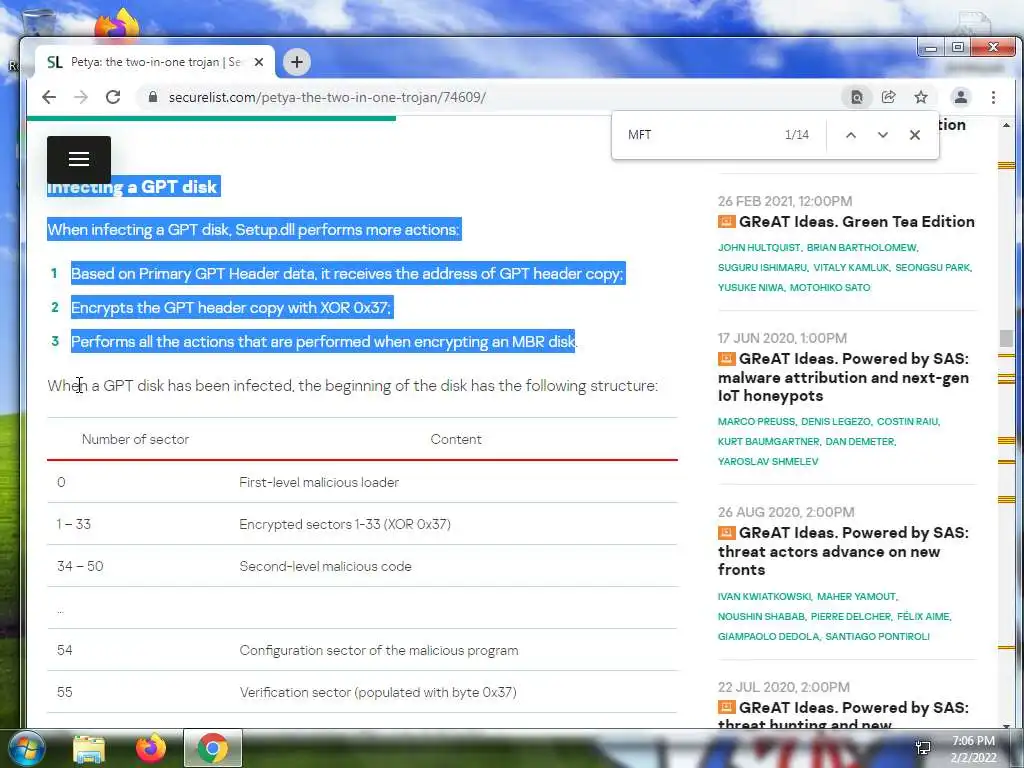Open a new tab with plus button
The height and width of the screenshot is (768, 1024).
click(296, 62)
